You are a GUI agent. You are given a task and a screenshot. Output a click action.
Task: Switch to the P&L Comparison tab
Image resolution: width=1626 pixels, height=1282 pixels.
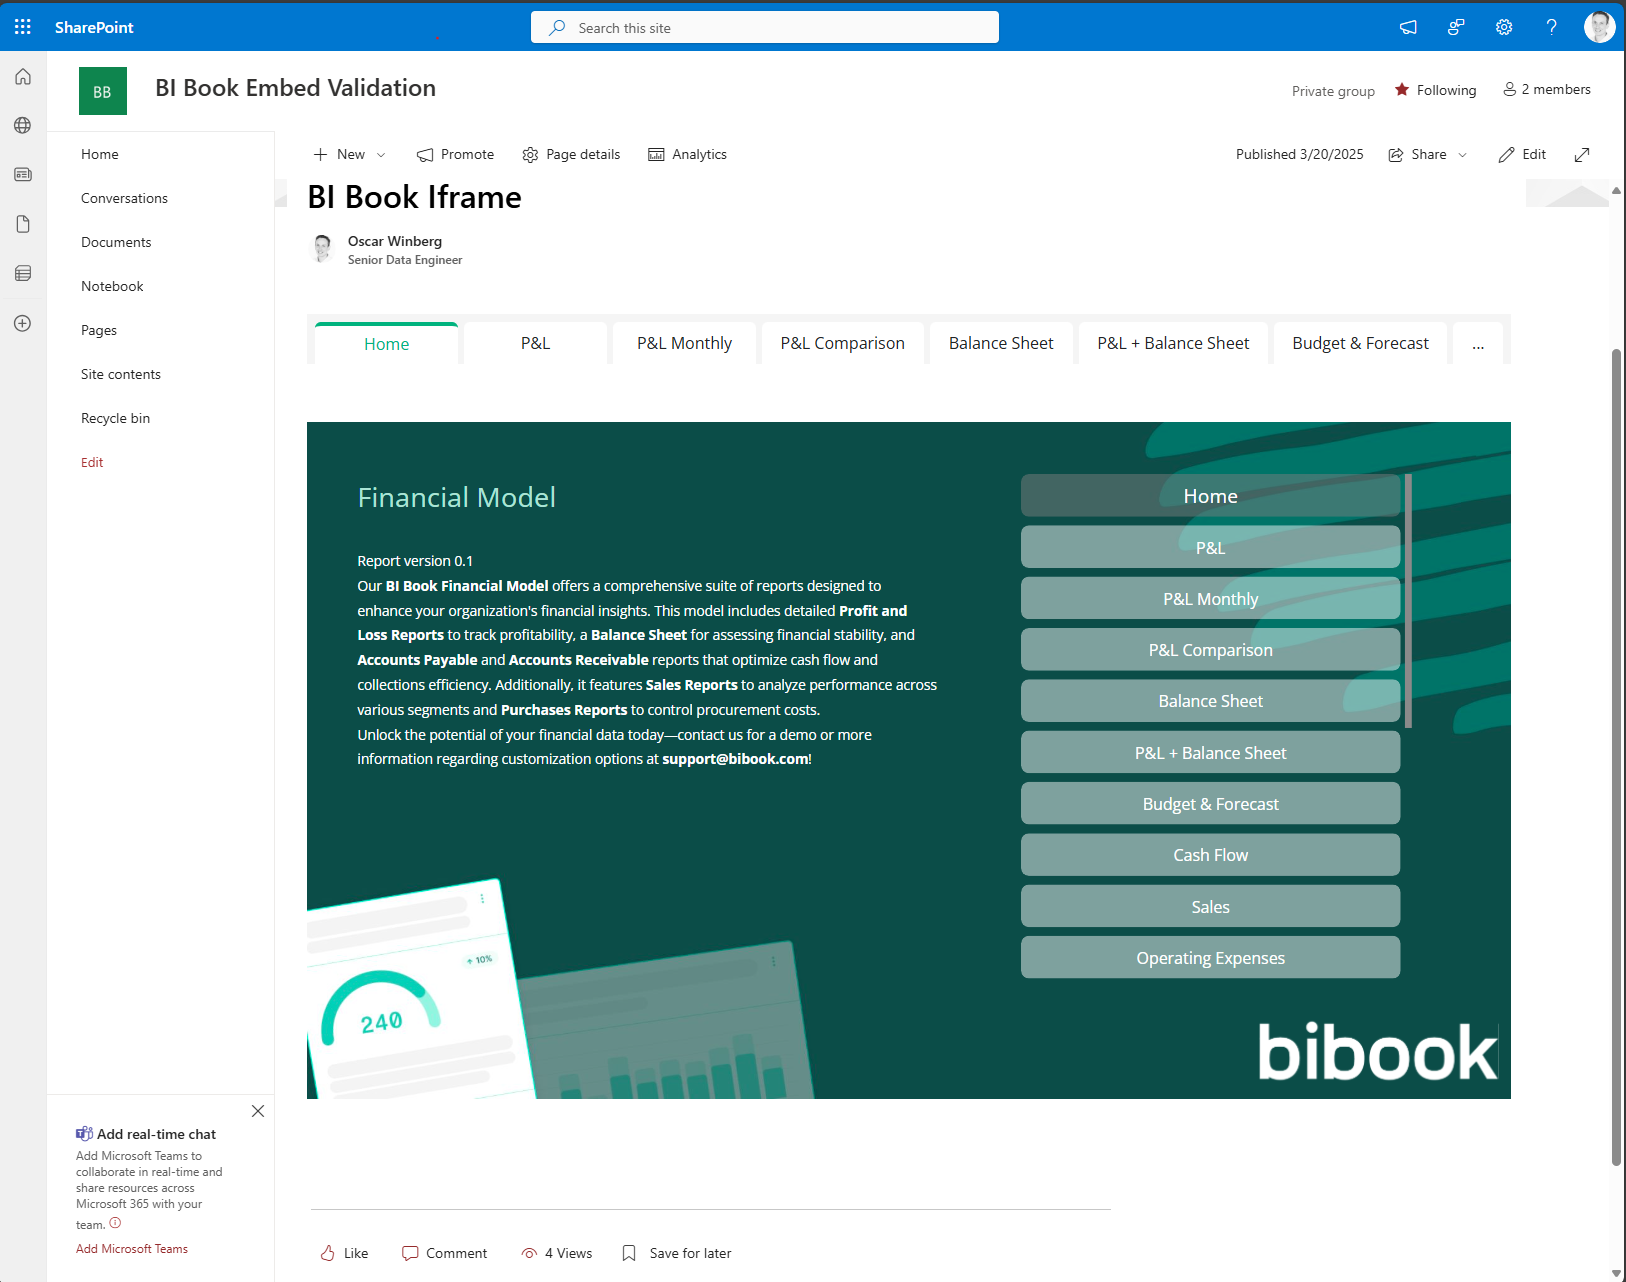[x=842, y=343]
